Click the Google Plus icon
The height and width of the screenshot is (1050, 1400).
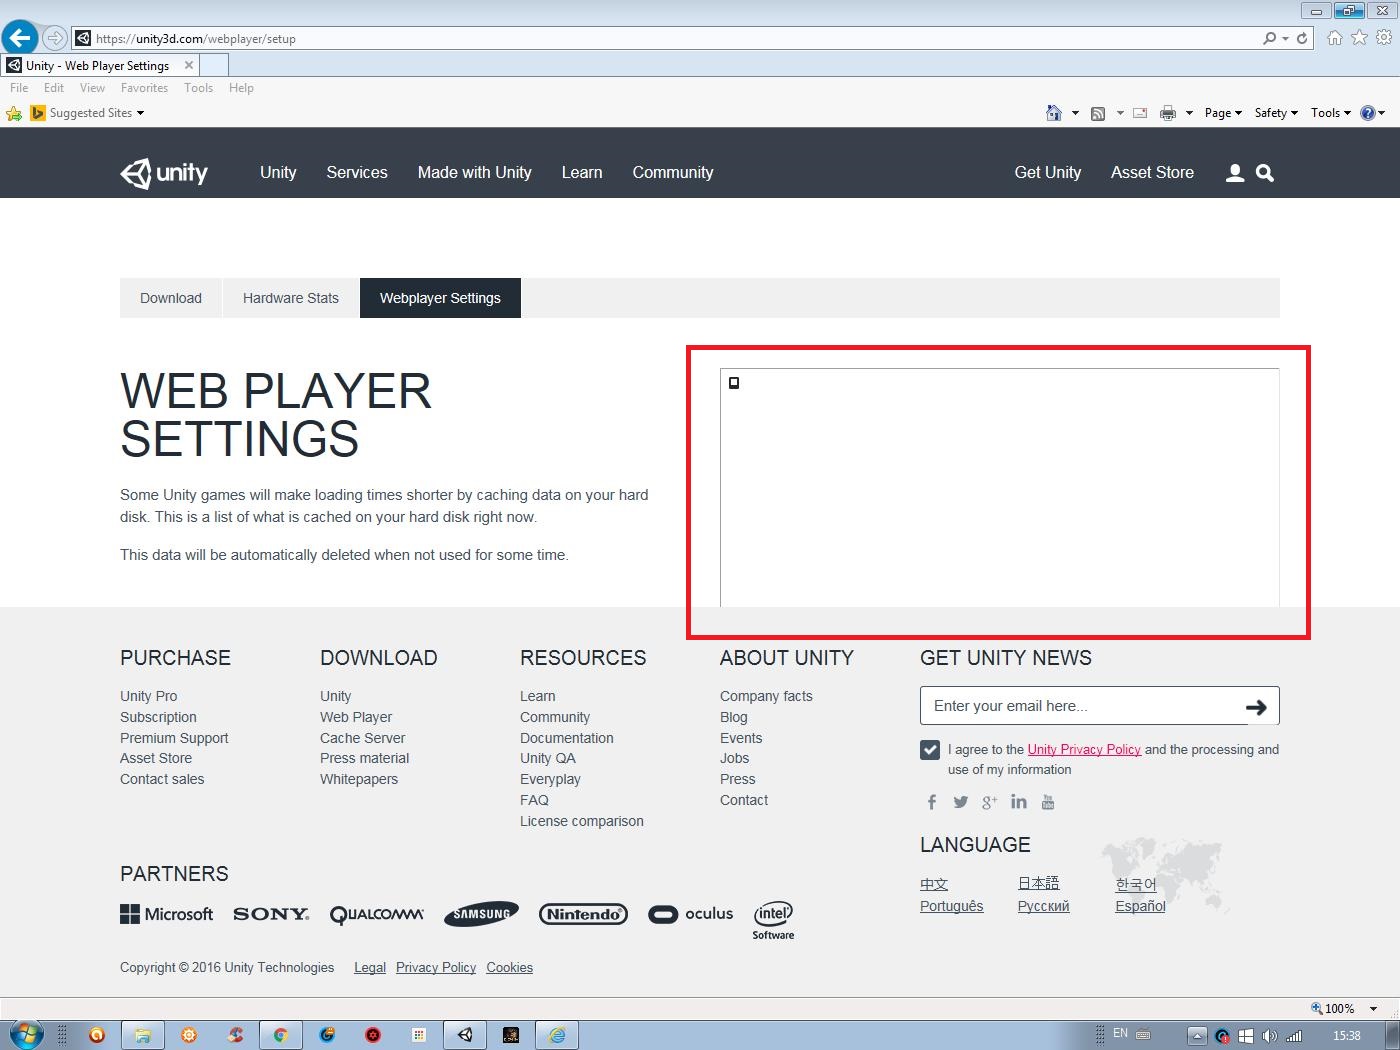coord(990,802)
